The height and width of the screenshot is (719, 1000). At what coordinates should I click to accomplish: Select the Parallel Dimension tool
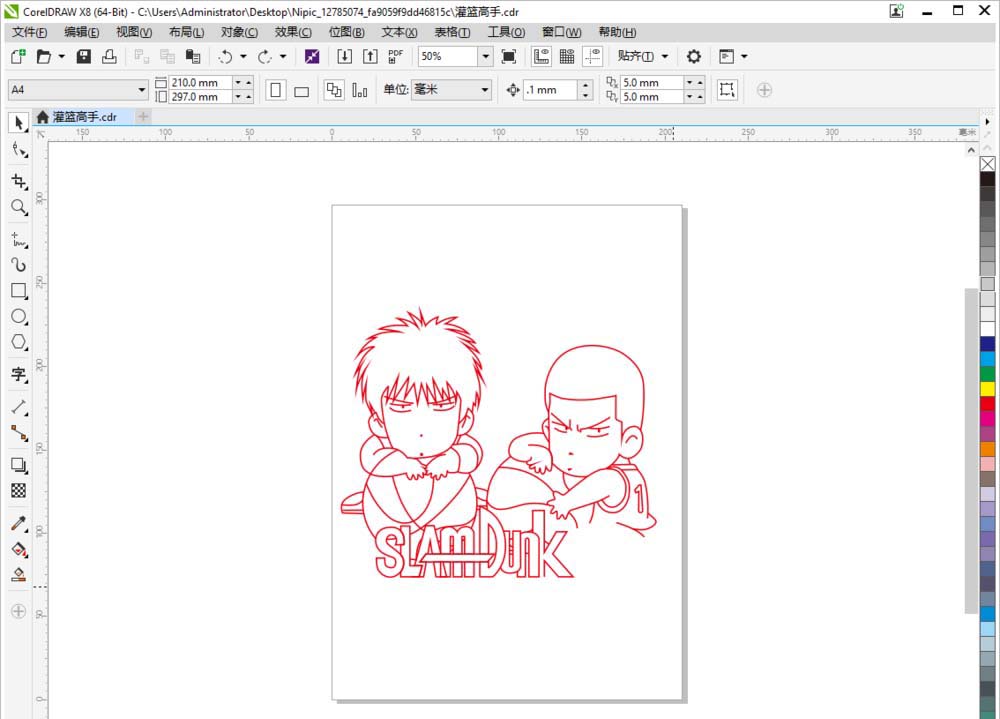(x=18, y=407)
